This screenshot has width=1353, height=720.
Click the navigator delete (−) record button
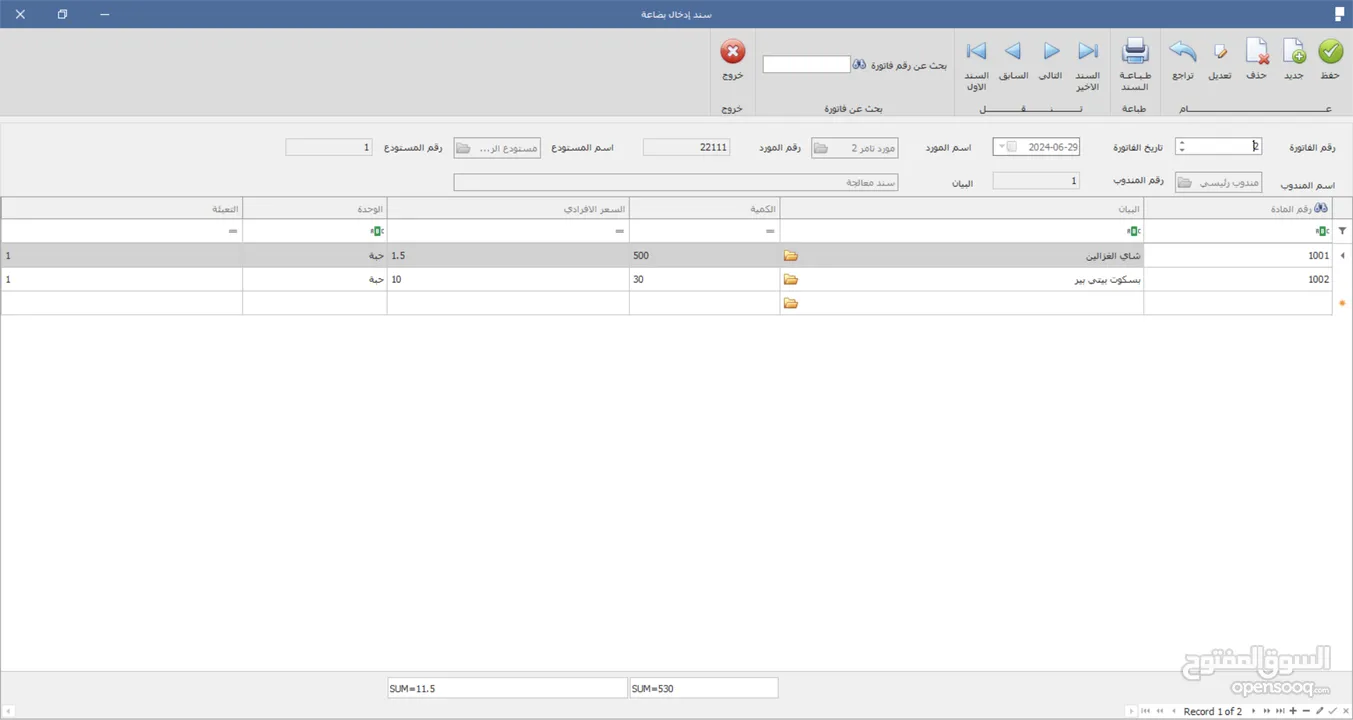pyautogui.click(x=1306, y=711)
